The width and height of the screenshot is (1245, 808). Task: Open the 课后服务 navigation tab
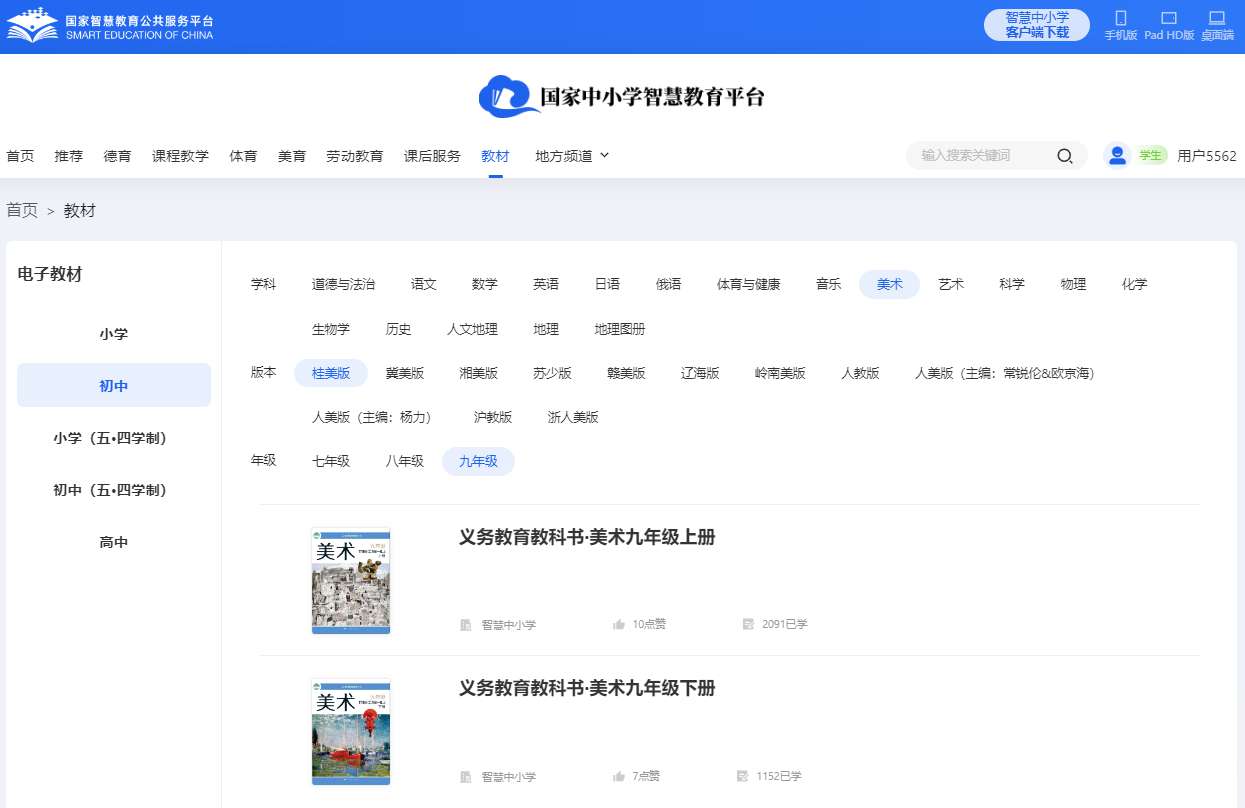click(x=432, y=156)
